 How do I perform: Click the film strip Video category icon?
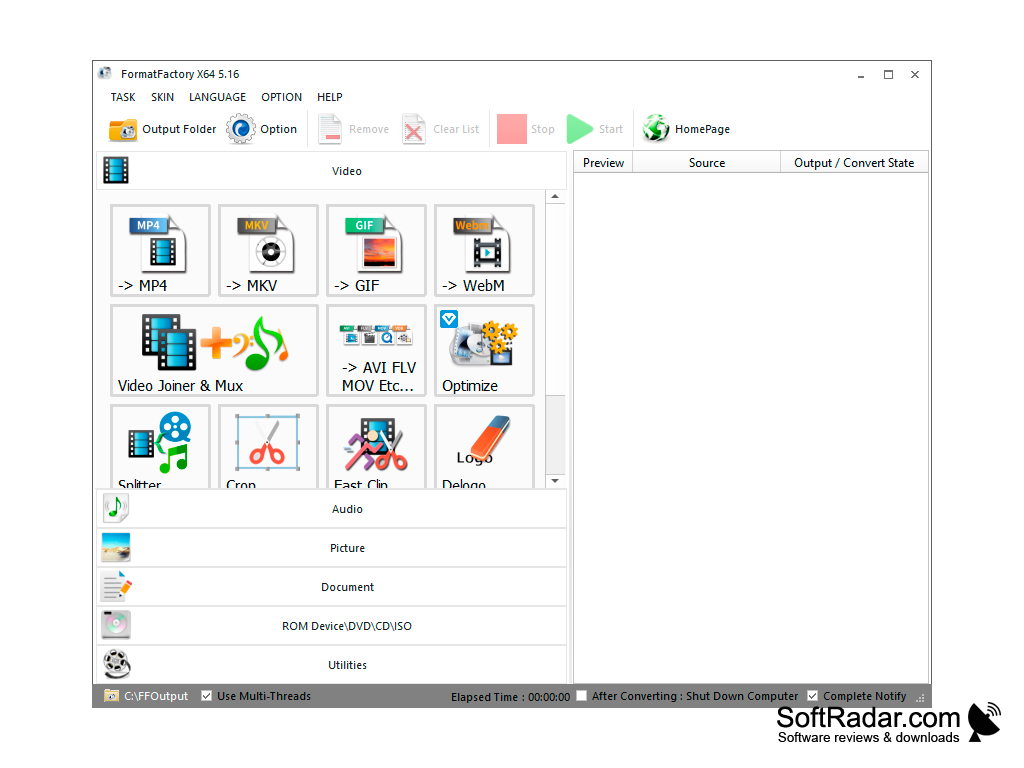tap(116, 170)
